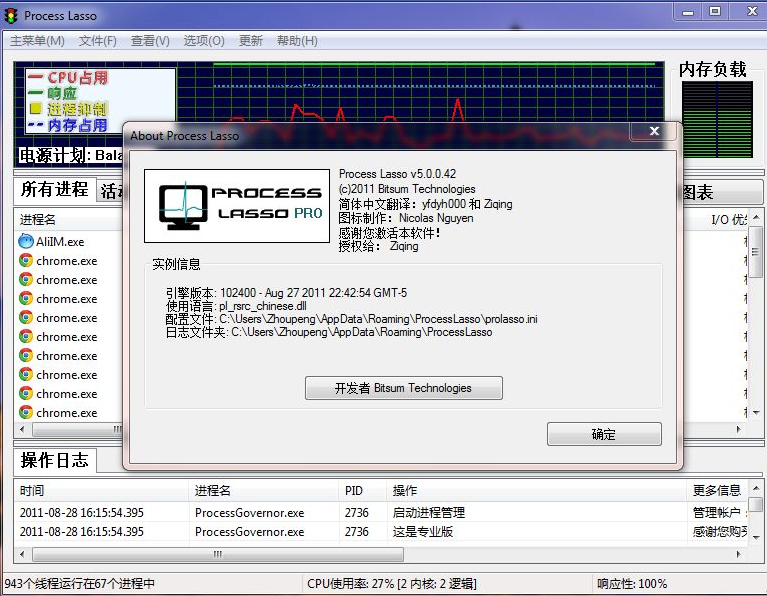Click the process list vertical scrollbar thumb
The width and height of the screenshot is (767, 596).
[x=756, y=254]
